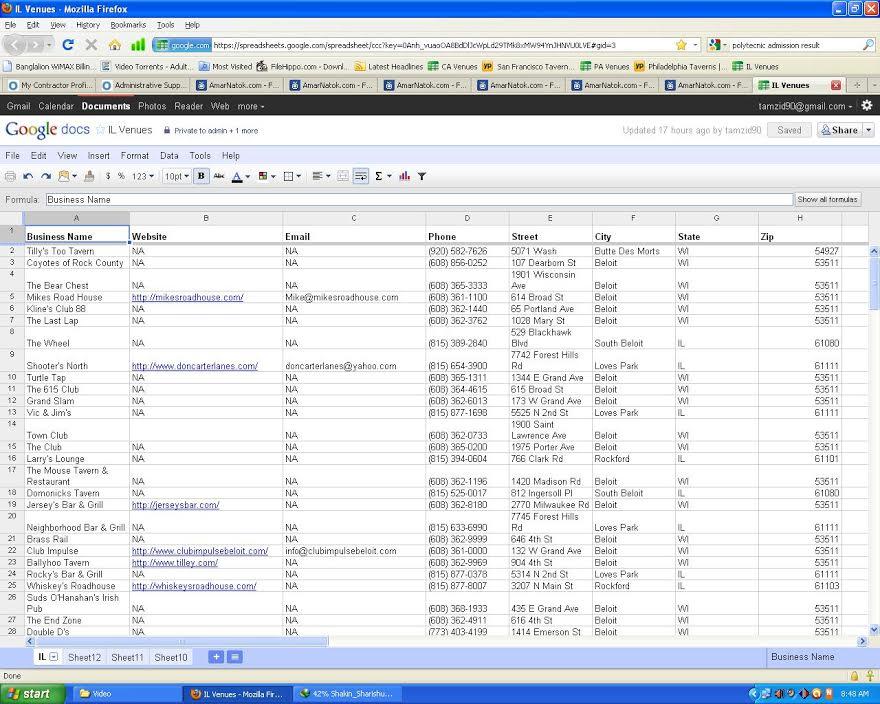This screenshot has height=704, width=880.
Task: Apply currency format with the $ icon
Action: (107, 176)
